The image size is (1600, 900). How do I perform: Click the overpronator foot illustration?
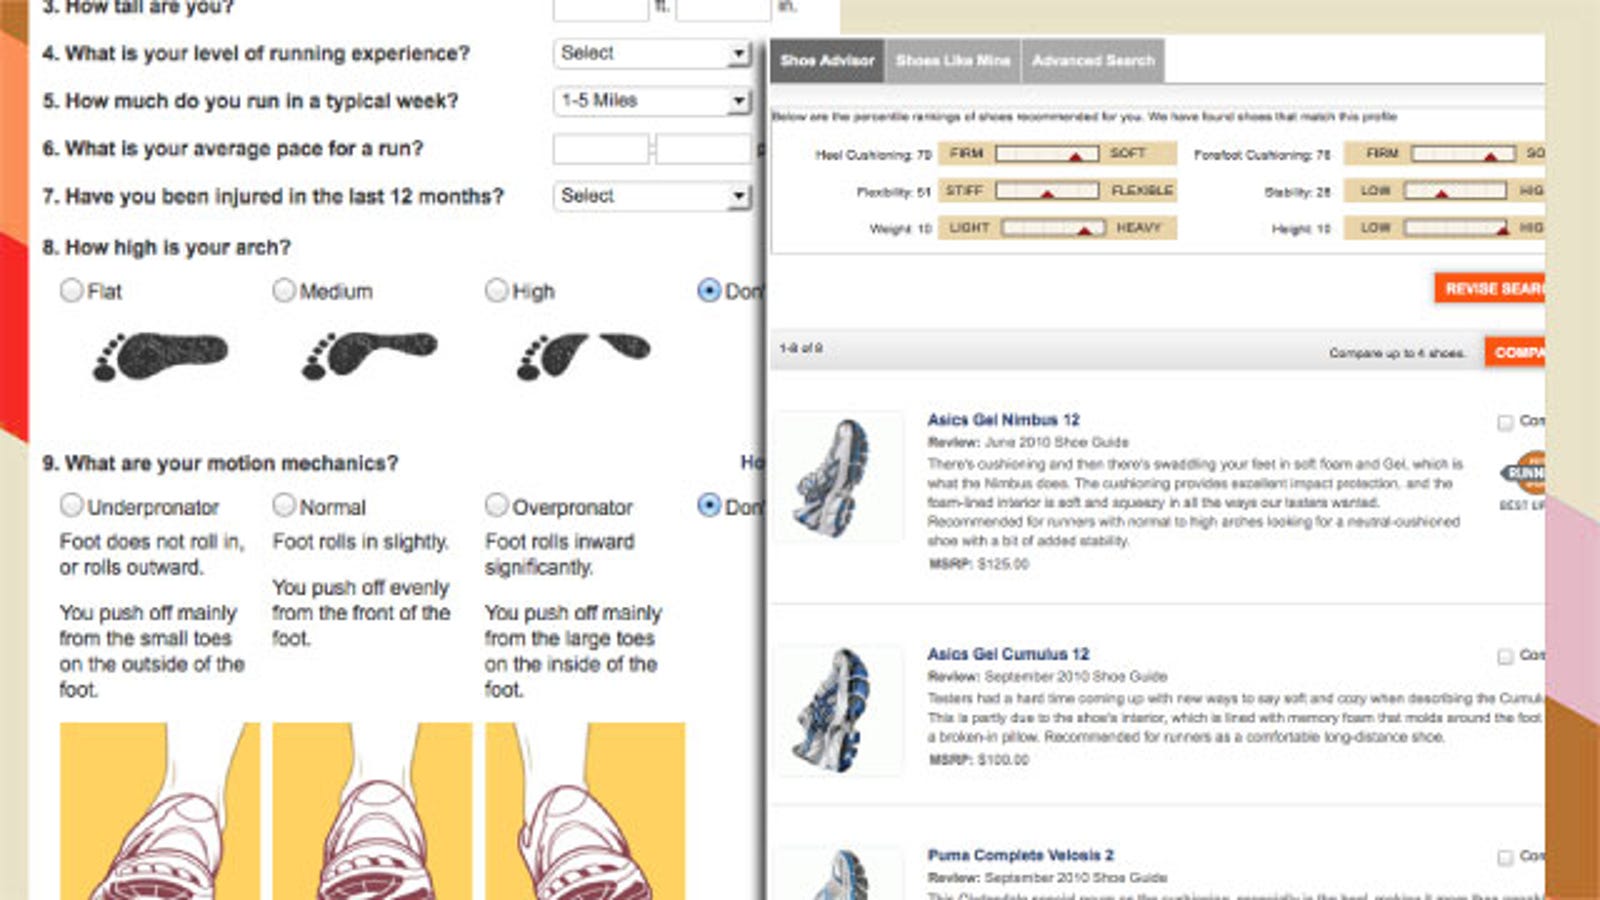click(x=585, y=811)
